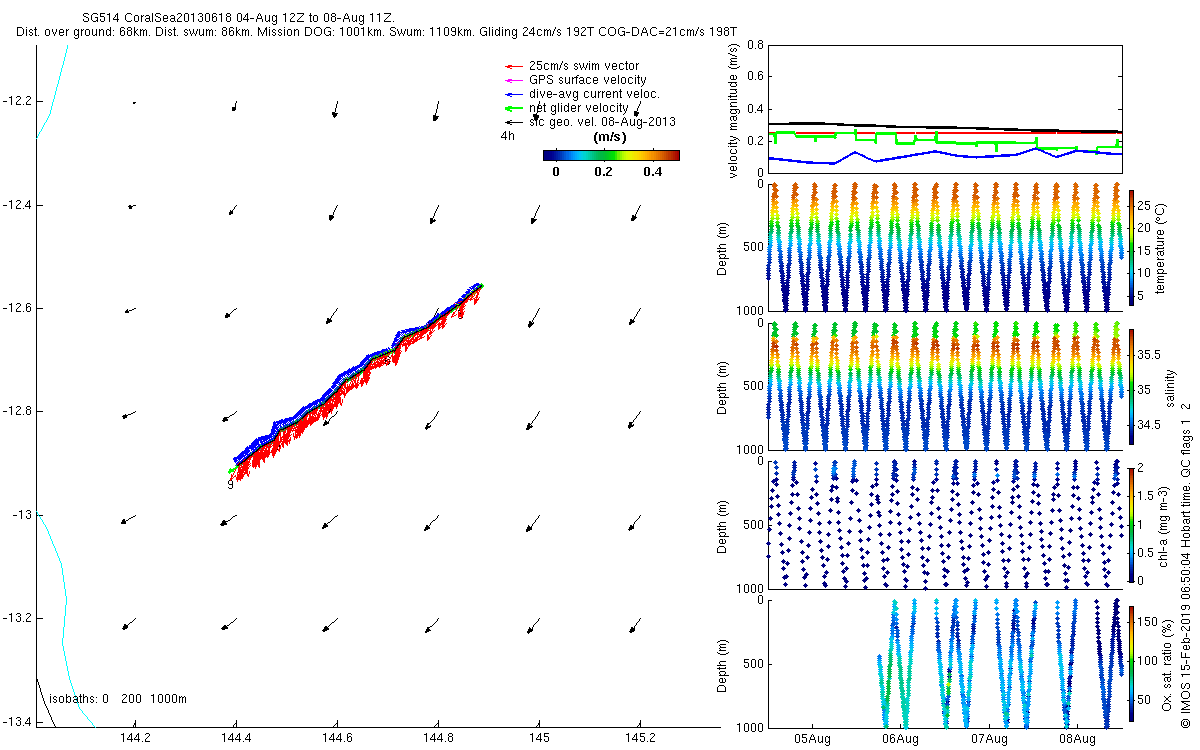Click the blue arrow beside dive-avg current veloc.
Viewport: 1200px width, 750px height.
tap(513, 94)
